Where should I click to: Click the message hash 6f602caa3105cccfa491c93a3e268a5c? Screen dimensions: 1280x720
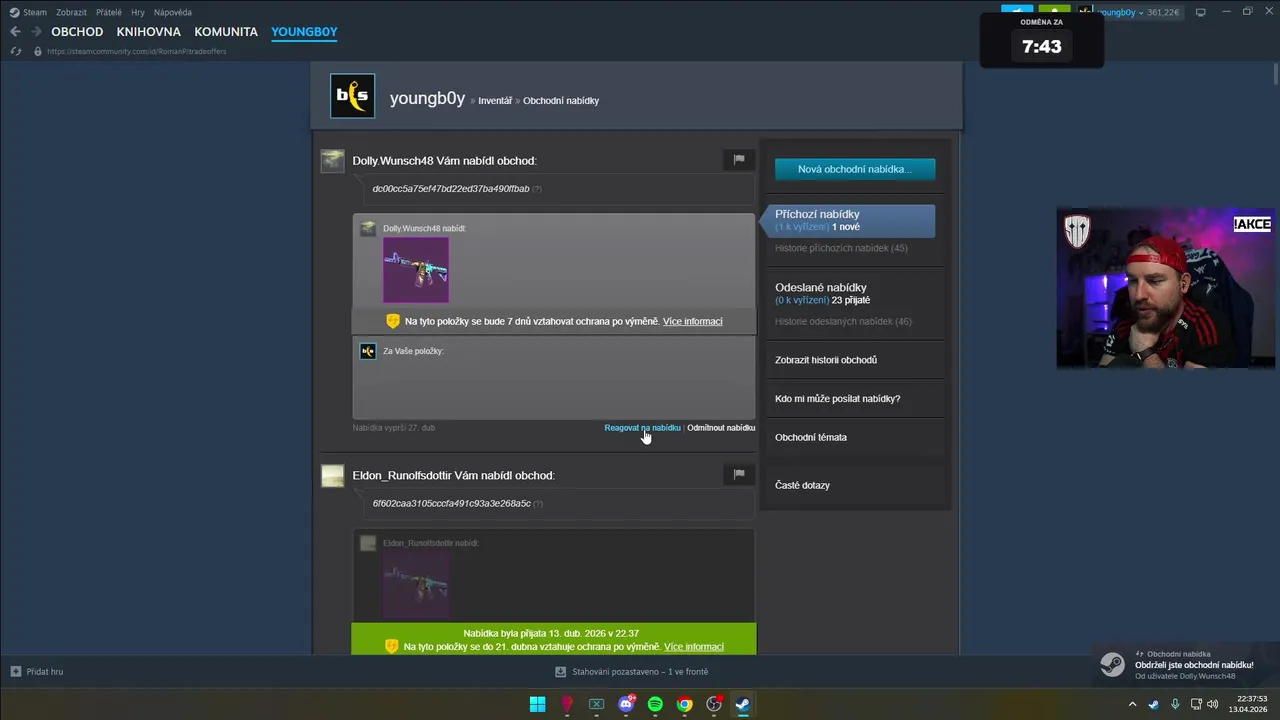[x=452, y=504]
